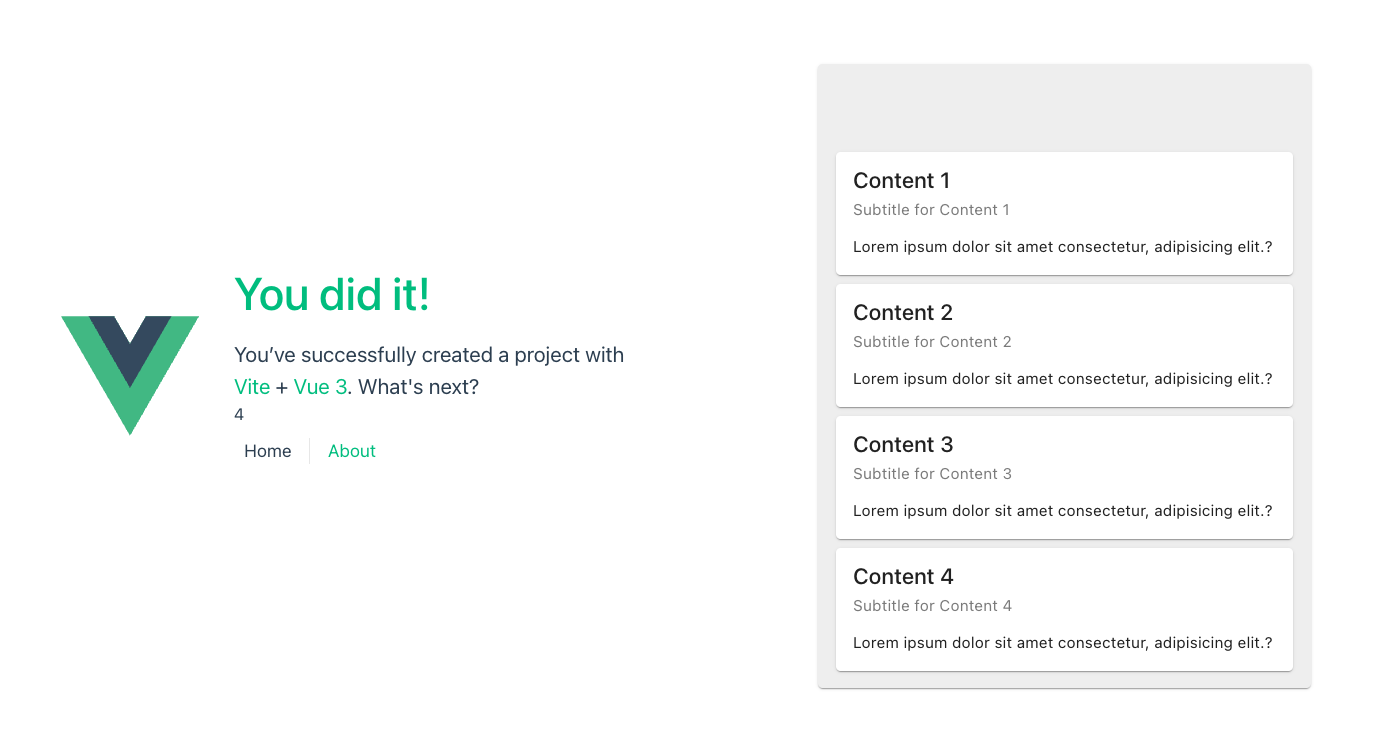Click "Subtitle for Content 4" text
1384x745 pixels.
point(932,606)
